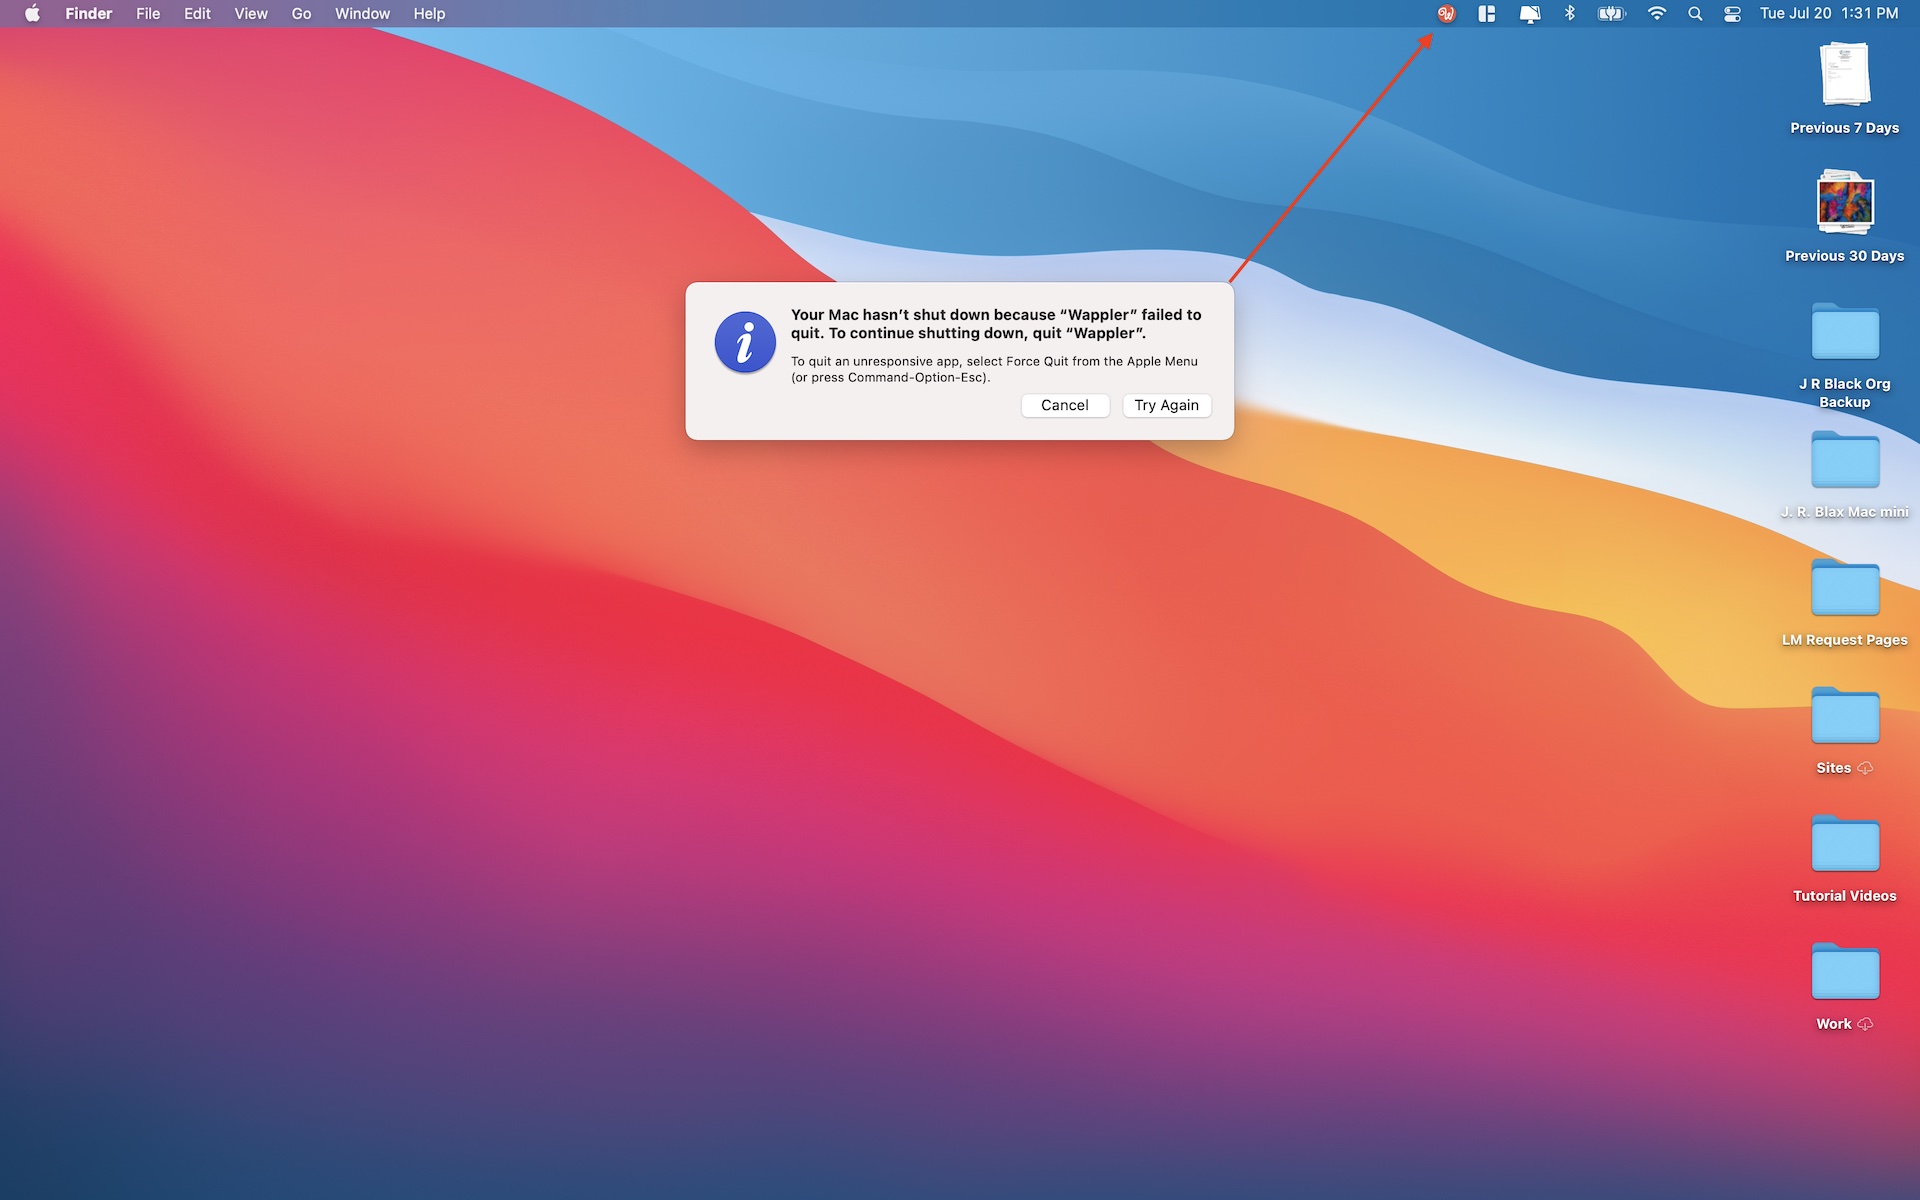Open the Finder menu

(89, 14)
